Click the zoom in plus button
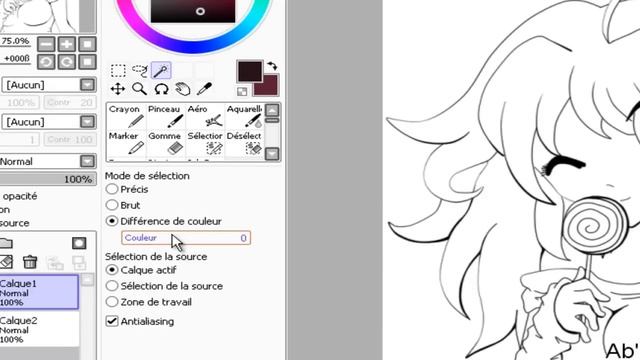The height and width of the screenshot is (360, 640). 67,44
